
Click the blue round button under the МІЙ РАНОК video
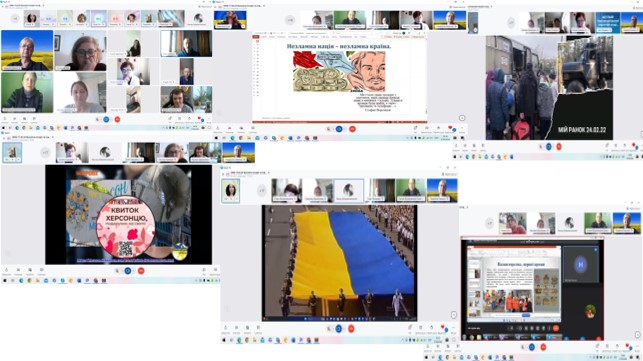click(x=549, y=146)
